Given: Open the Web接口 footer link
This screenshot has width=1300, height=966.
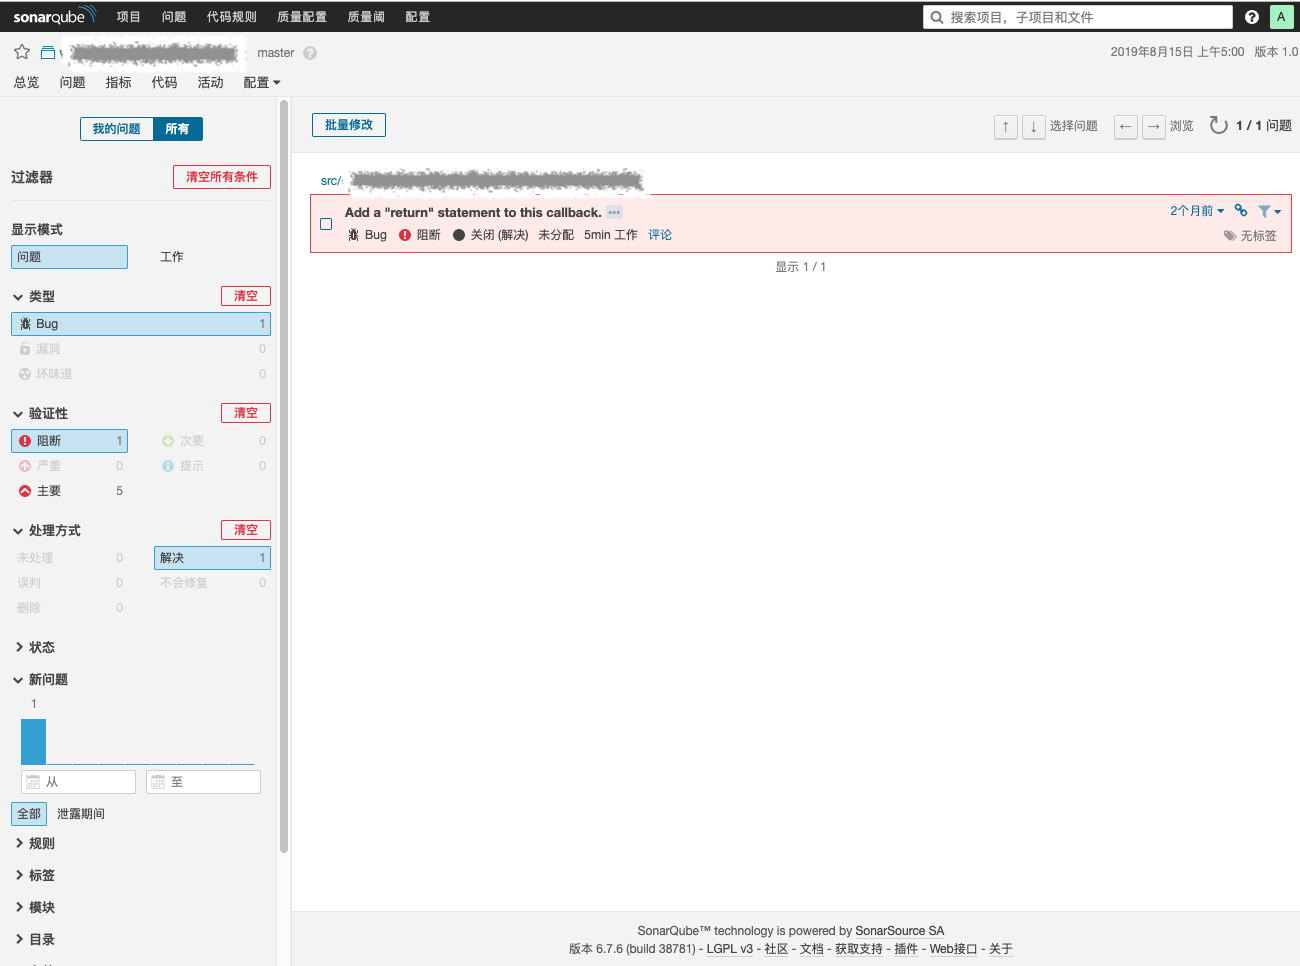Looking at the screenshot, I should point(953,949).
